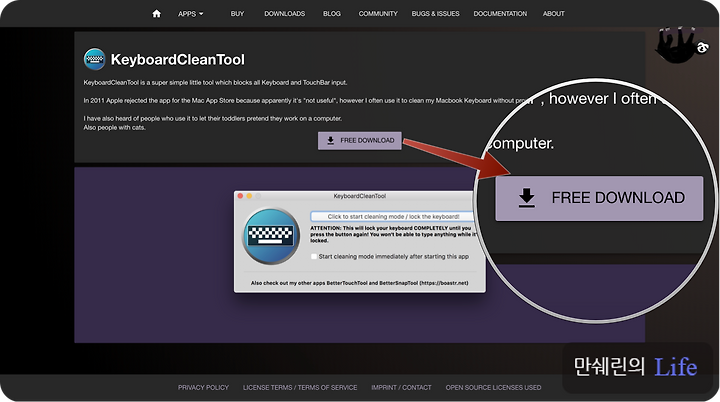Go to BUGS & ISSUES
The height and width of the screenshot is (402, 720).
coord(436,14)
